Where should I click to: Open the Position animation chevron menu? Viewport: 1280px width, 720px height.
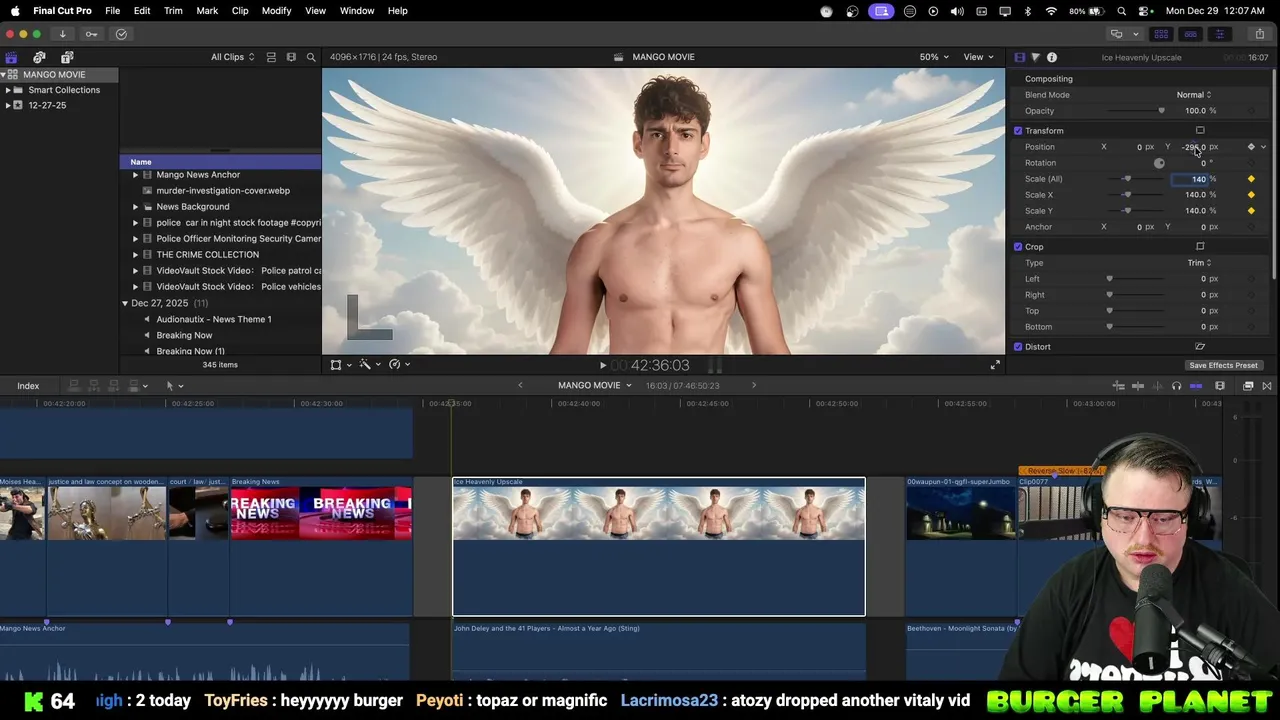click(x=1263, y=147)
